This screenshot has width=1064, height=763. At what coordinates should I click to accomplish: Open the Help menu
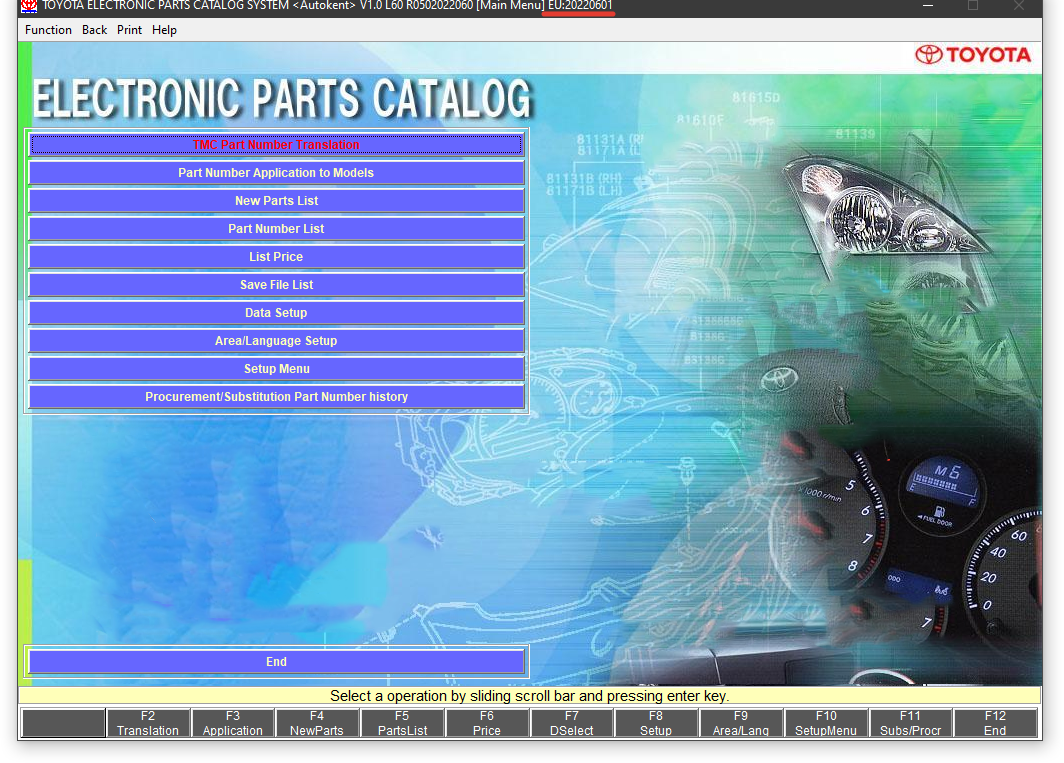pos(164,30)
